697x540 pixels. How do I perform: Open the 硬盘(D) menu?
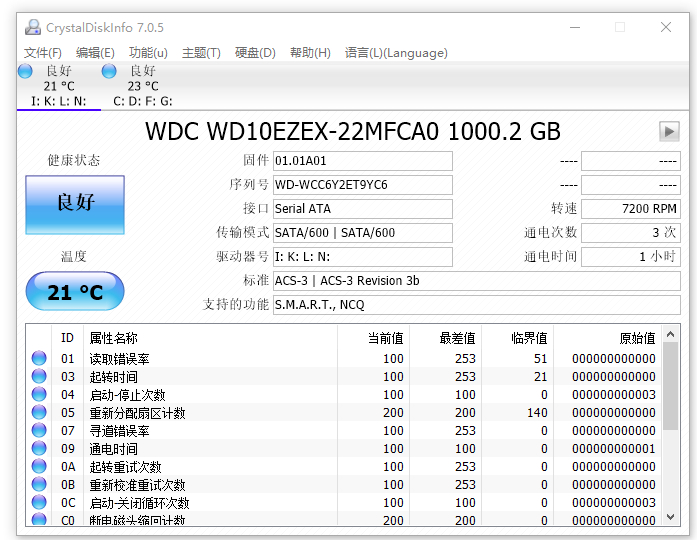255,53
